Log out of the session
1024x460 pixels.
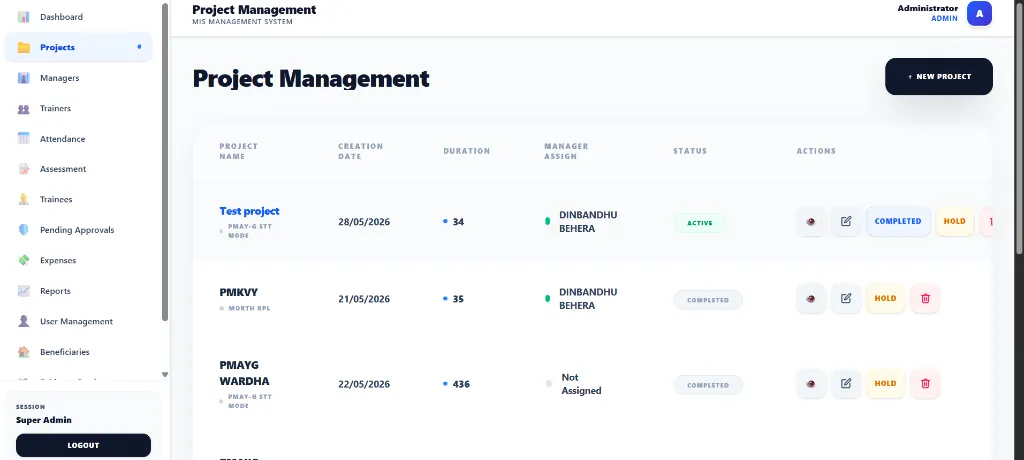point(84,445)
